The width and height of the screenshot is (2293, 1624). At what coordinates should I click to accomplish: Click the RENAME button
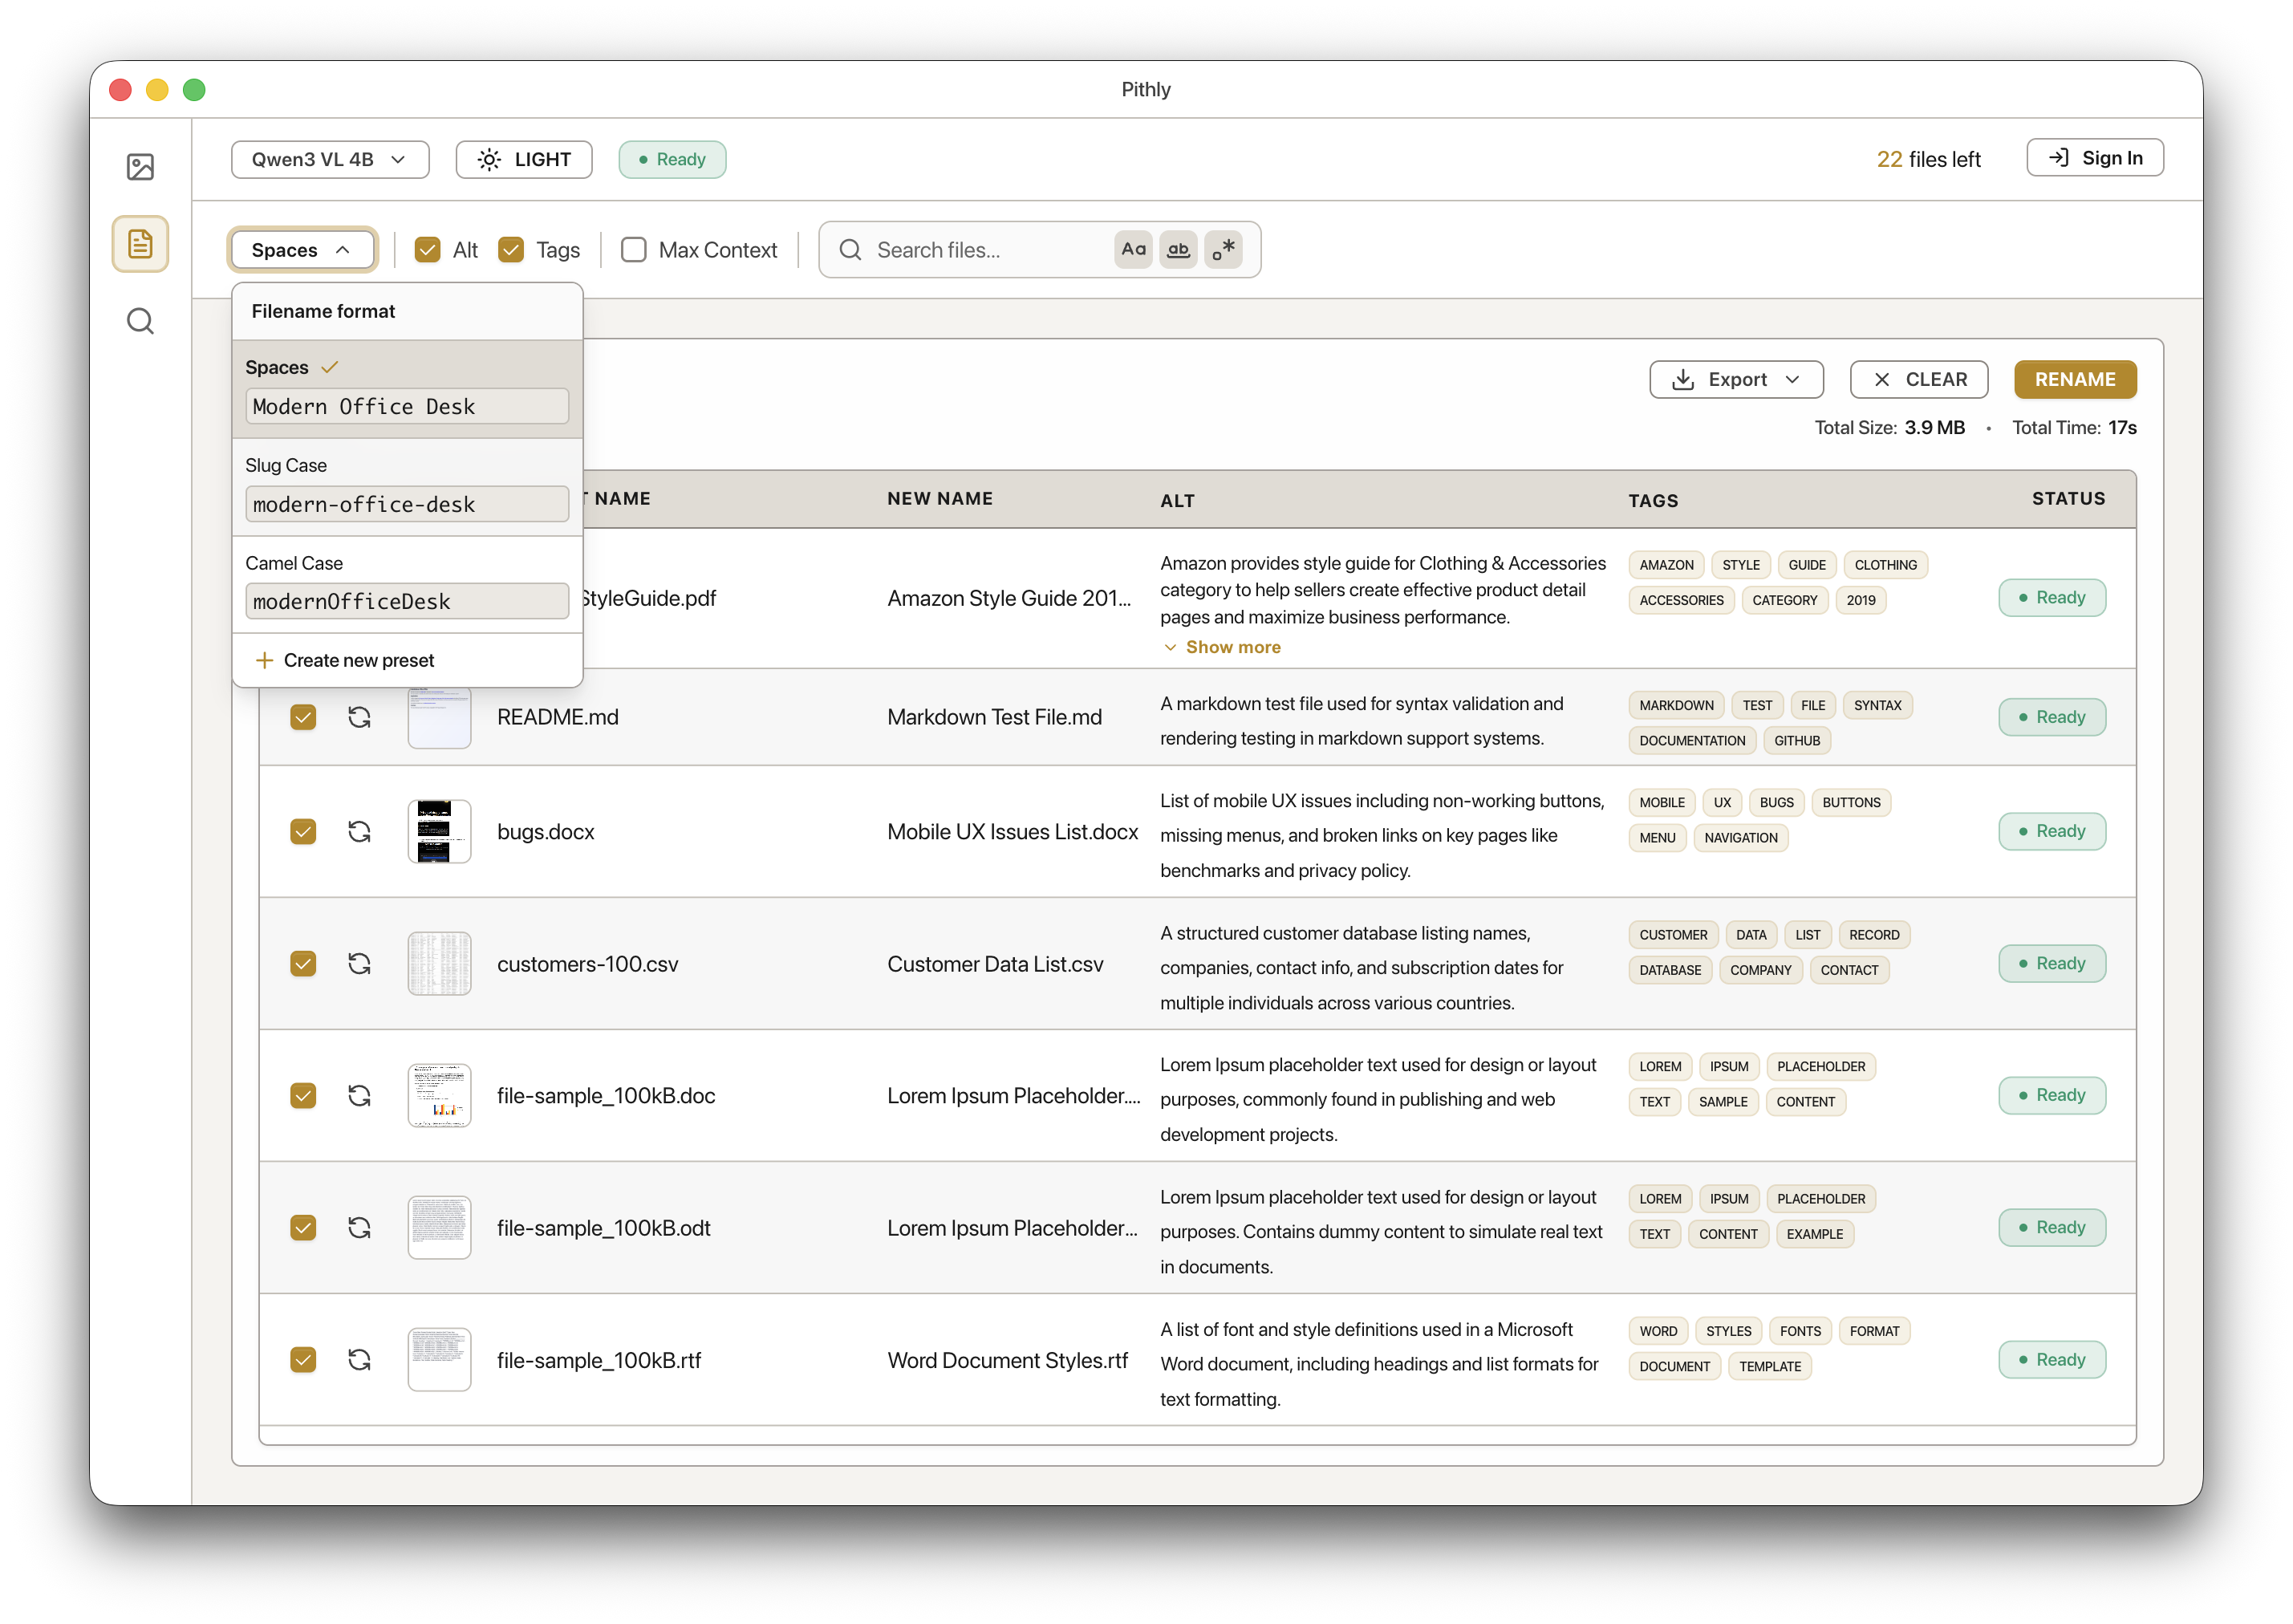point(2075,379)
